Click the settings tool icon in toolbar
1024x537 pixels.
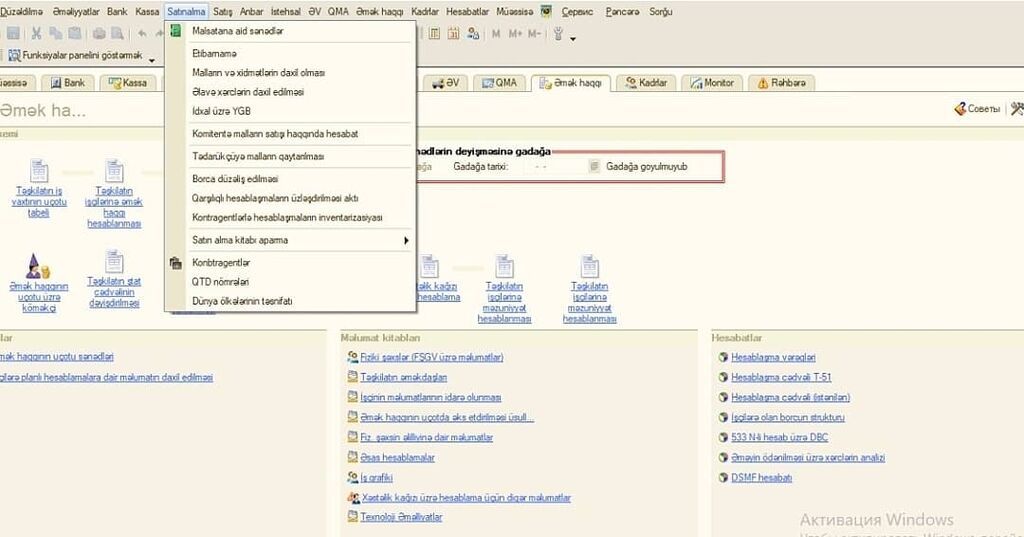(x=558, y=33)
